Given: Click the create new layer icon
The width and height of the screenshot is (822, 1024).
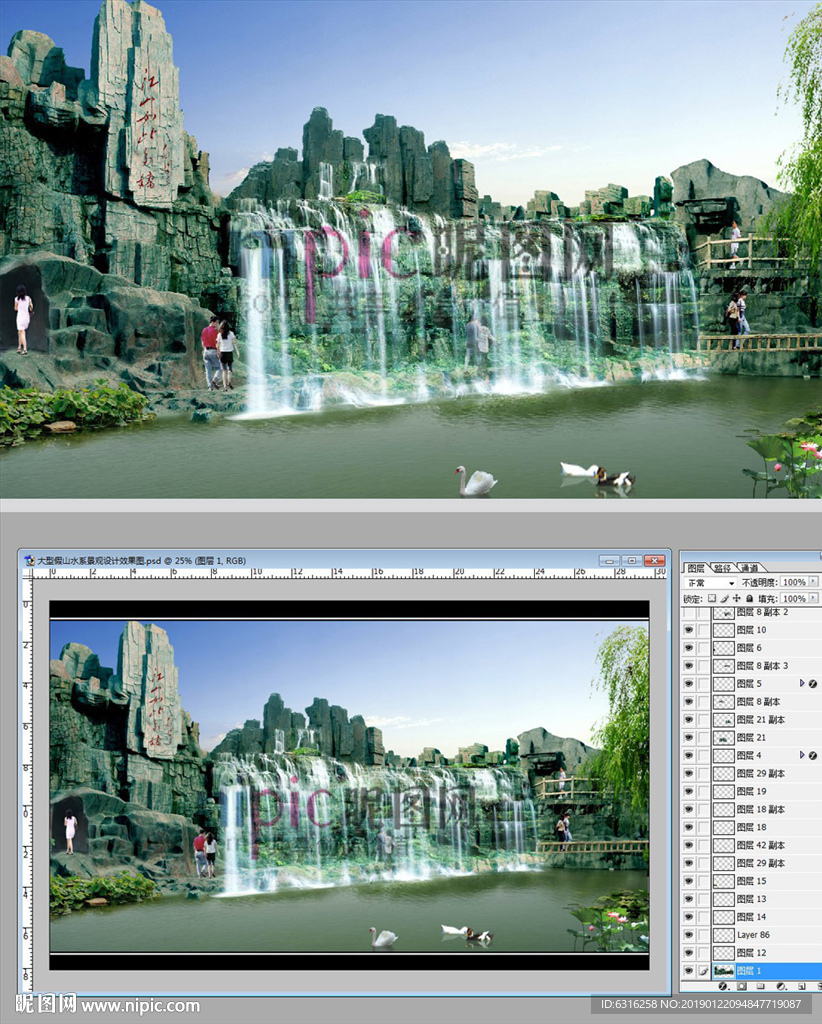Looking at the screenshot, I should (801, 986).
